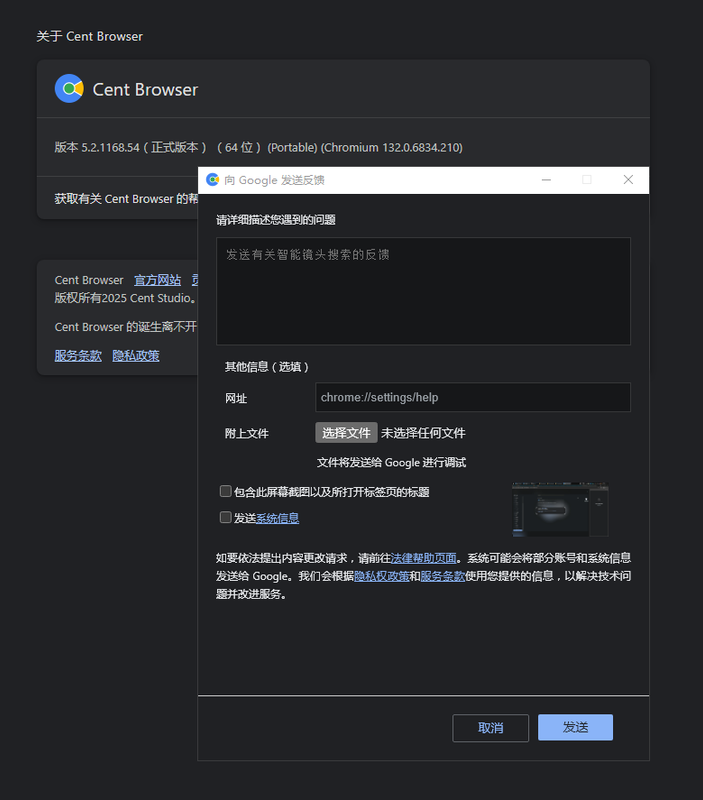Open the 法律帮助页面 link
This screenshot has width=703, height=800.
423,558
